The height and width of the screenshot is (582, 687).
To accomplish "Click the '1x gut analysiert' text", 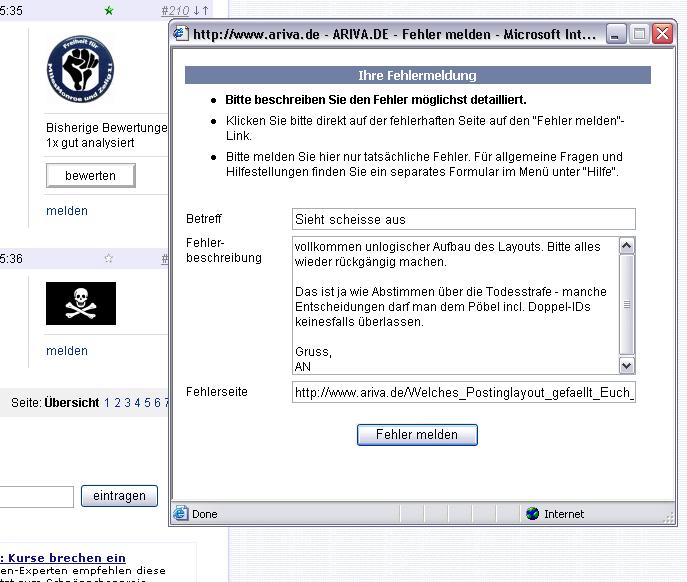I will click(90, 142).
